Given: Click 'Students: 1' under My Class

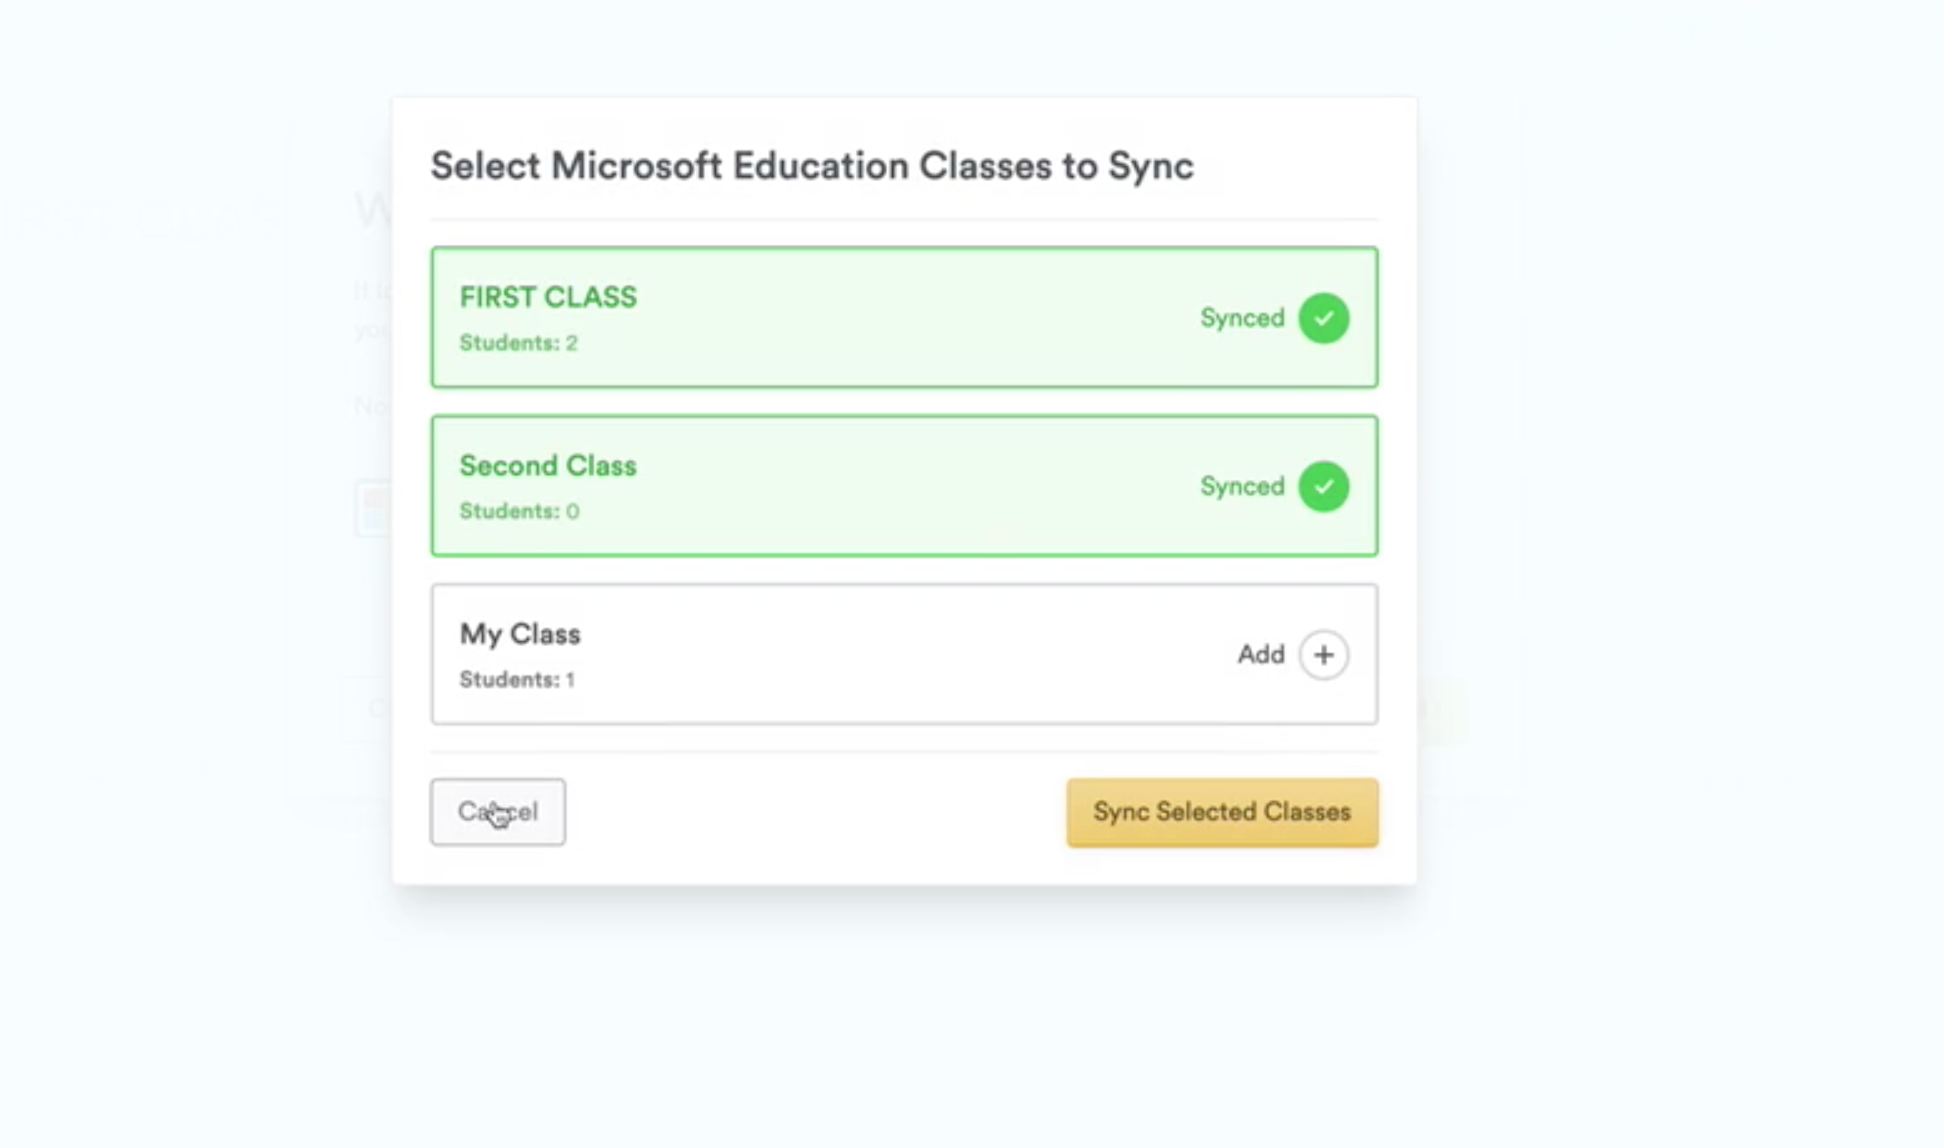Looking at the screenshot, I should click(x=517, y=680).
